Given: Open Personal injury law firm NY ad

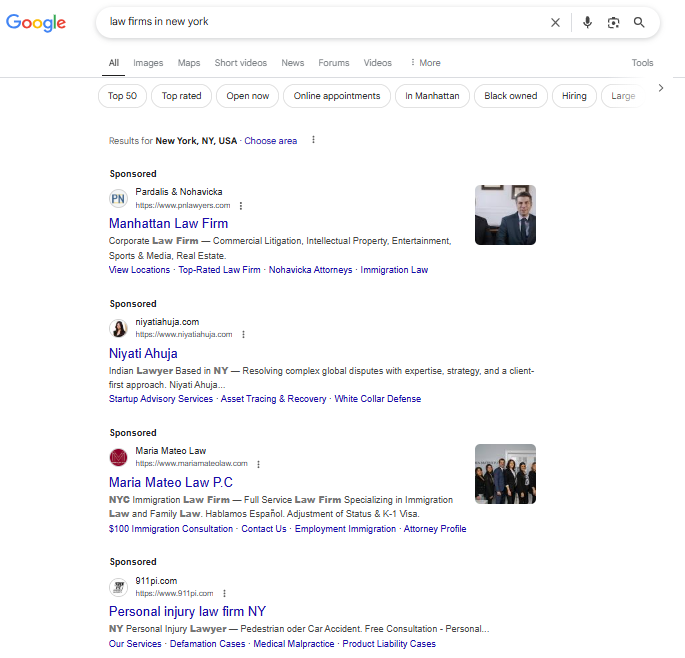Looking at the screenshot, I should (x=187, y=611).
